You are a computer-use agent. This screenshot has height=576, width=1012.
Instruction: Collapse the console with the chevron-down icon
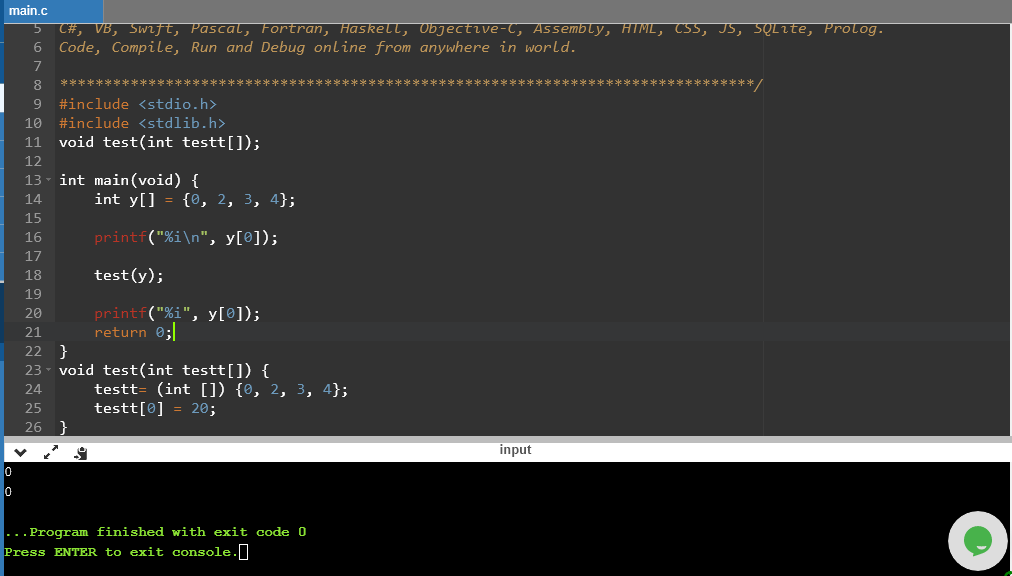(20, 453)
